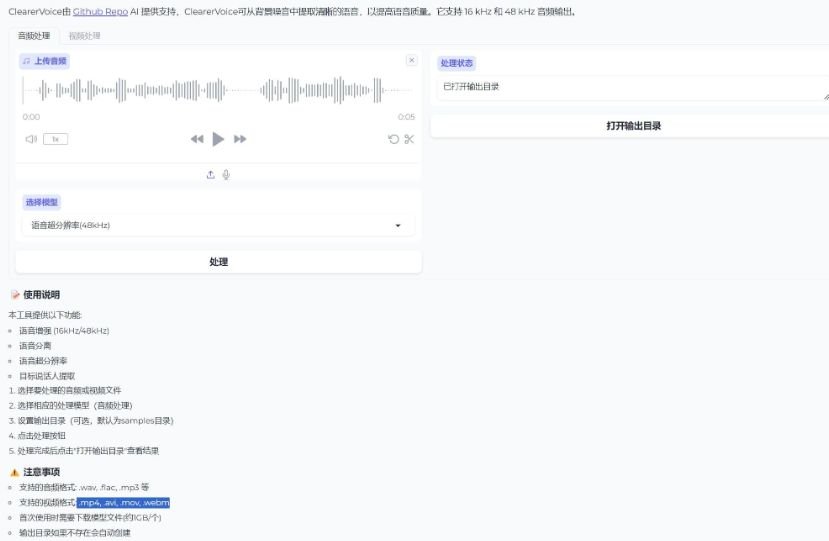Click the scissors trim icon
This screenshot has height=541, width=829.
pos(409,139)
